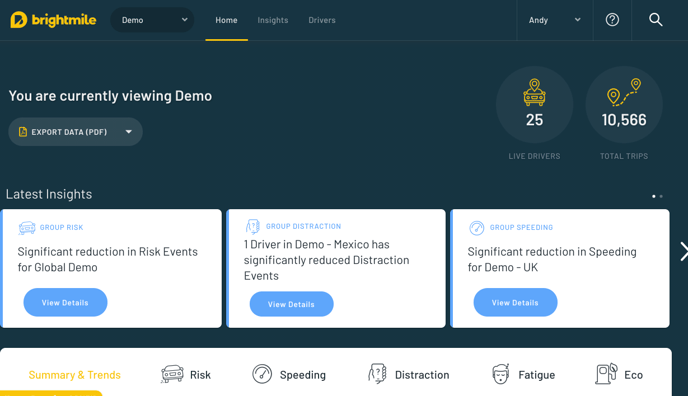Viewport: 688px width, 396px height.
Task: Open the Eco fuel pump tab
Action: click(619, 375)
